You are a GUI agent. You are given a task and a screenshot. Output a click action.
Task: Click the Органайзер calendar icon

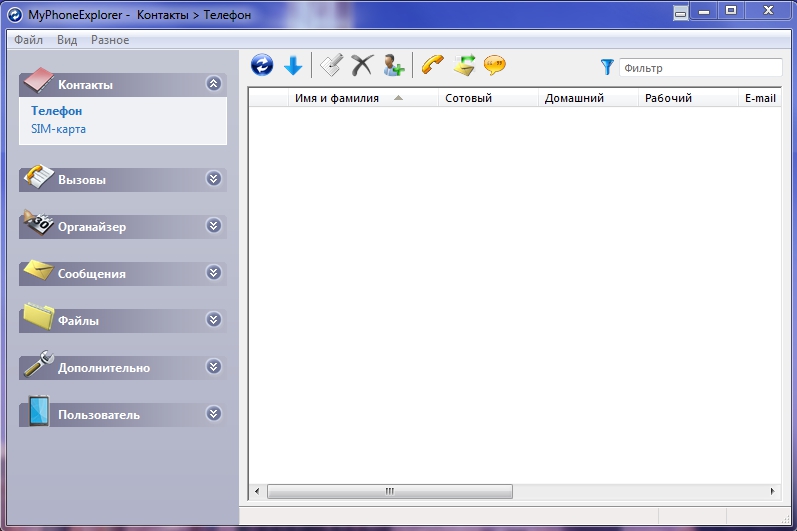(x=38, y=223)
